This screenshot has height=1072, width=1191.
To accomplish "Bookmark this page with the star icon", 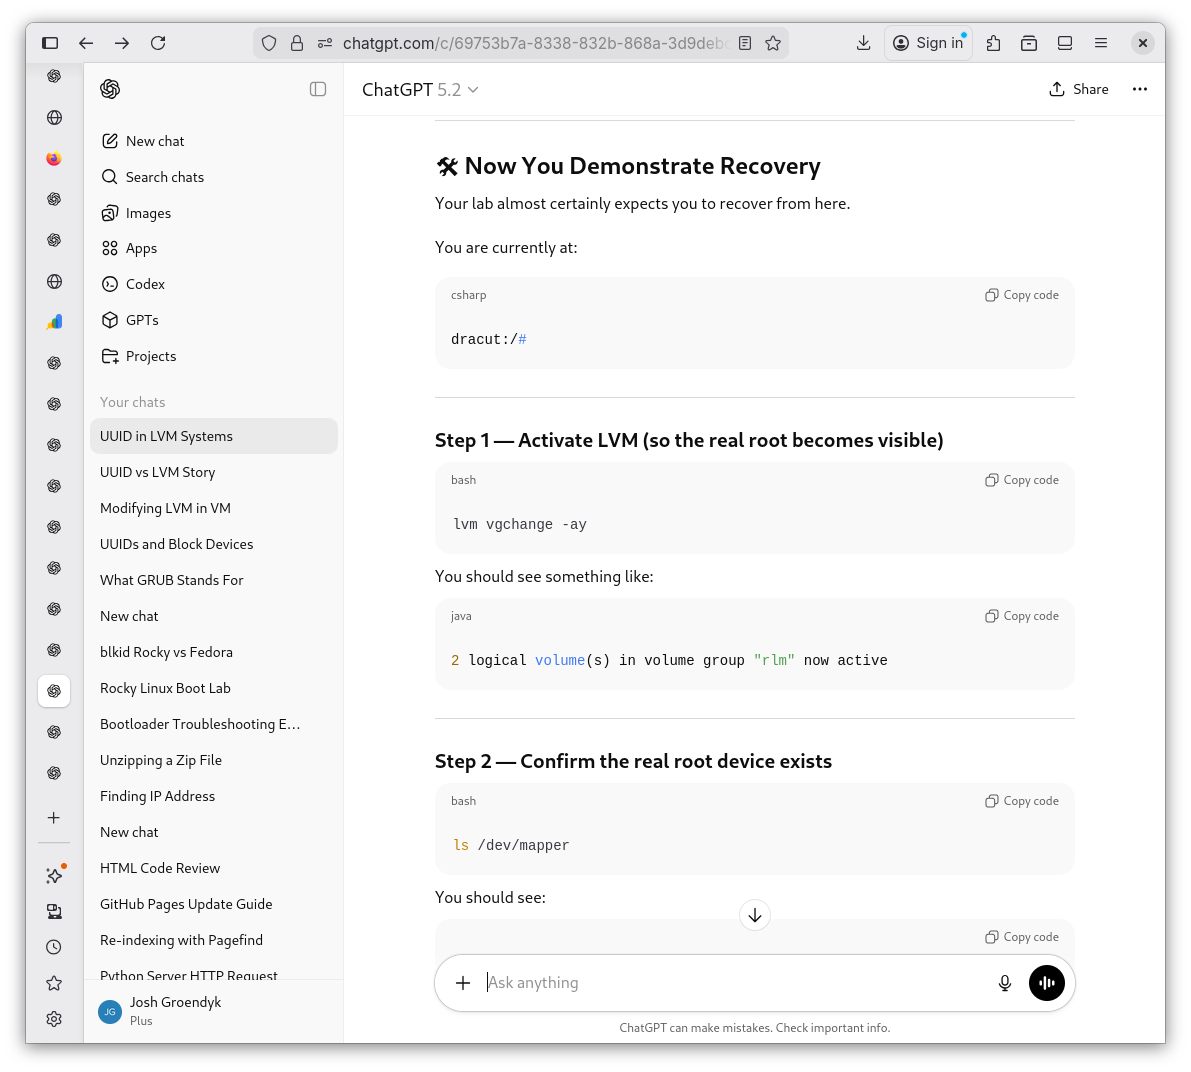I will [773, 43].
